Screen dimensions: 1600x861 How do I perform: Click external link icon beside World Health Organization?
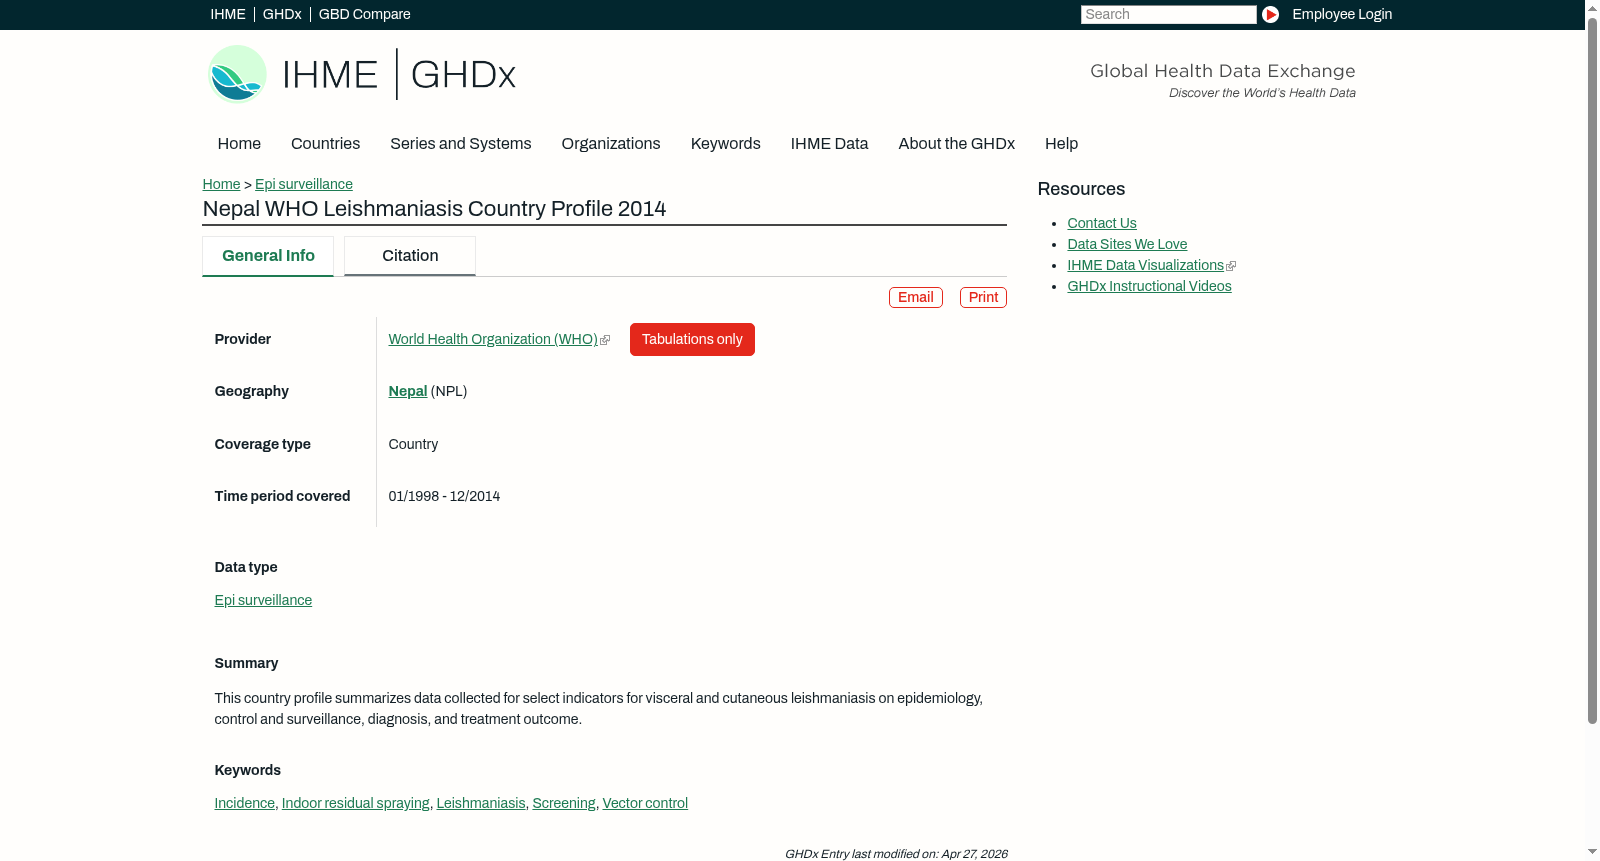605,340
